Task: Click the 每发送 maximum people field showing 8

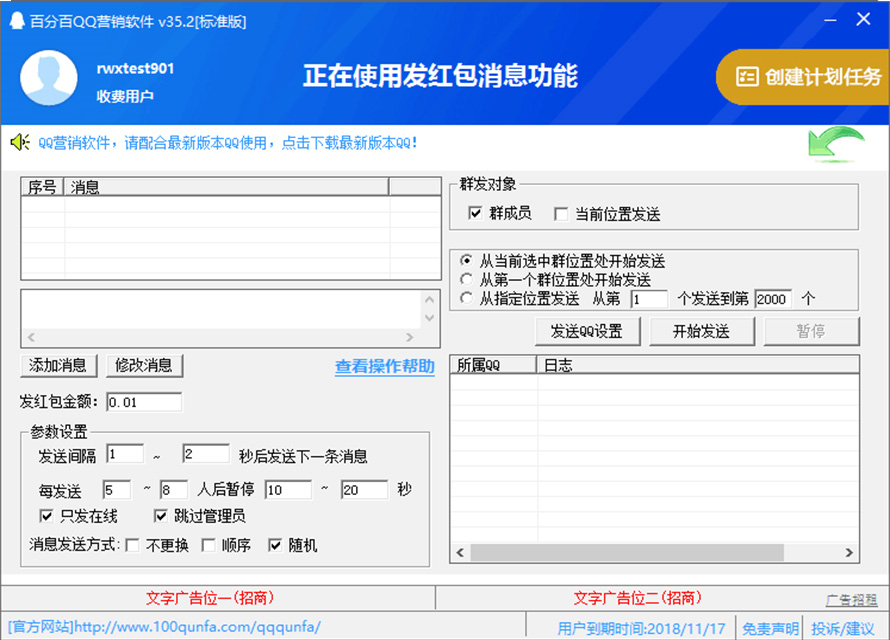Action: coord(174,490)
